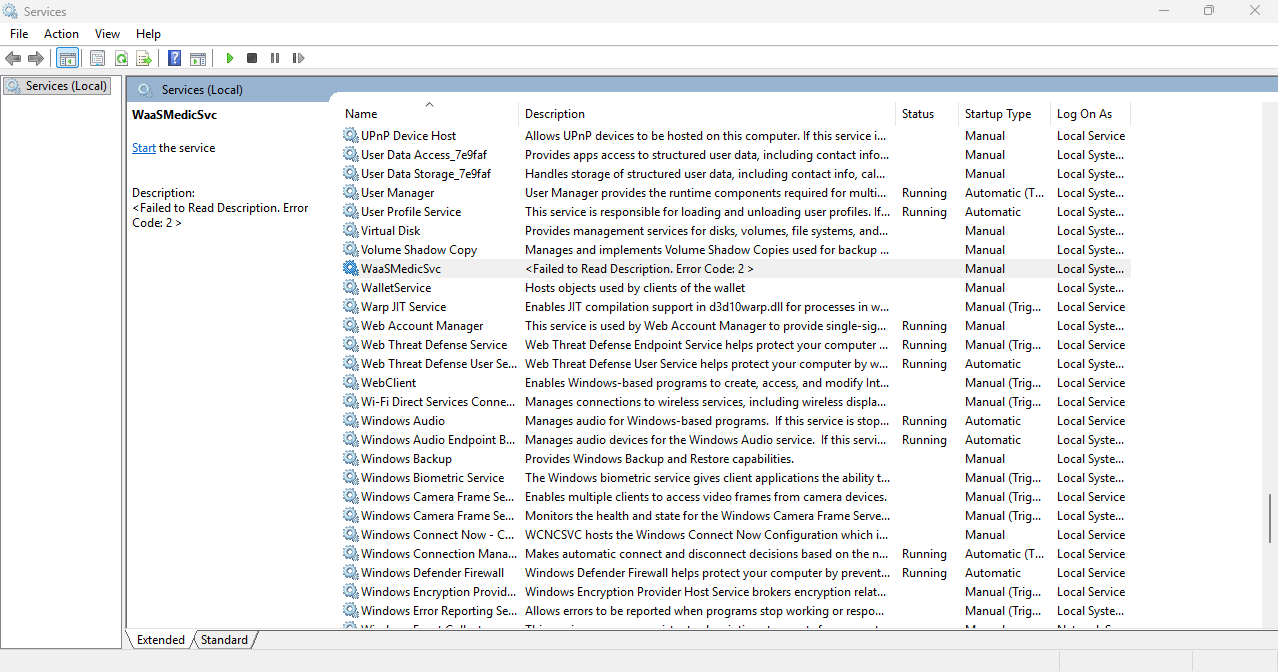Click the Stop Service square icon
Viewport: 1278px width, 672px height.
pos(252,58)
